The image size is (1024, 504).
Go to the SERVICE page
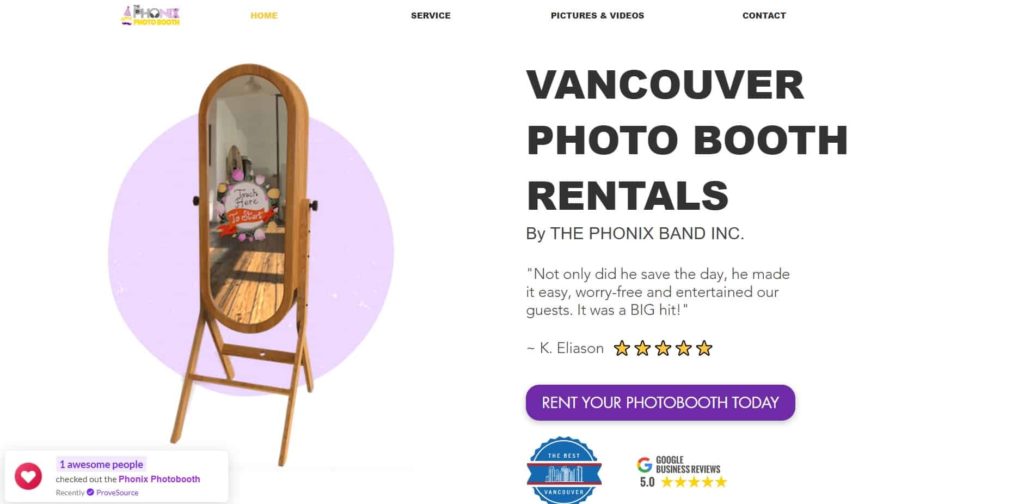click(x=430, y=16)
